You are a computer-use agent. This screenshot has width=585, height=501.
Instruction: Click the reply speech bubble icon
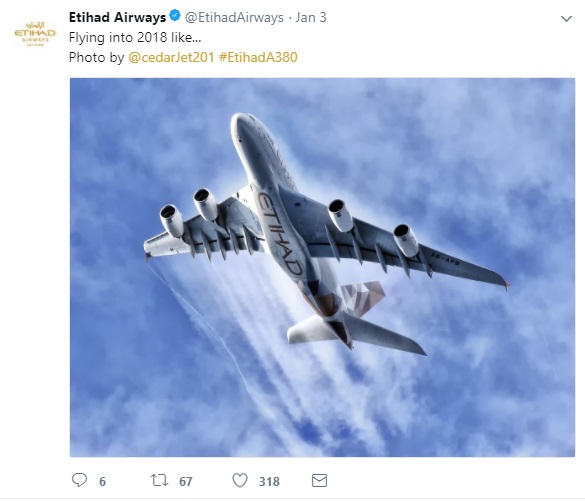79,480
